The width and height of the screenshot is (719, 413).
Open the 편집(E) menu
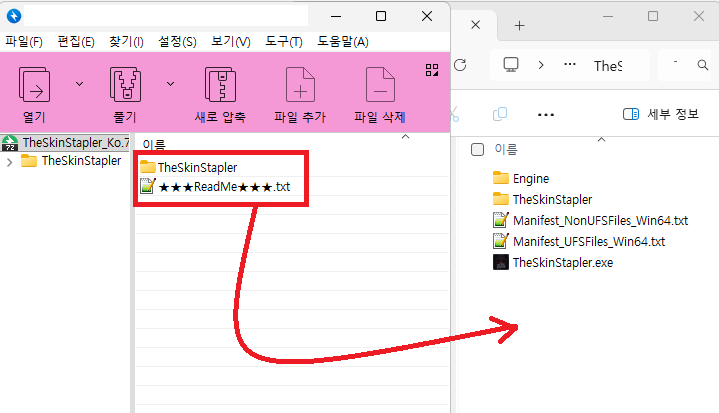click(76, 42)
